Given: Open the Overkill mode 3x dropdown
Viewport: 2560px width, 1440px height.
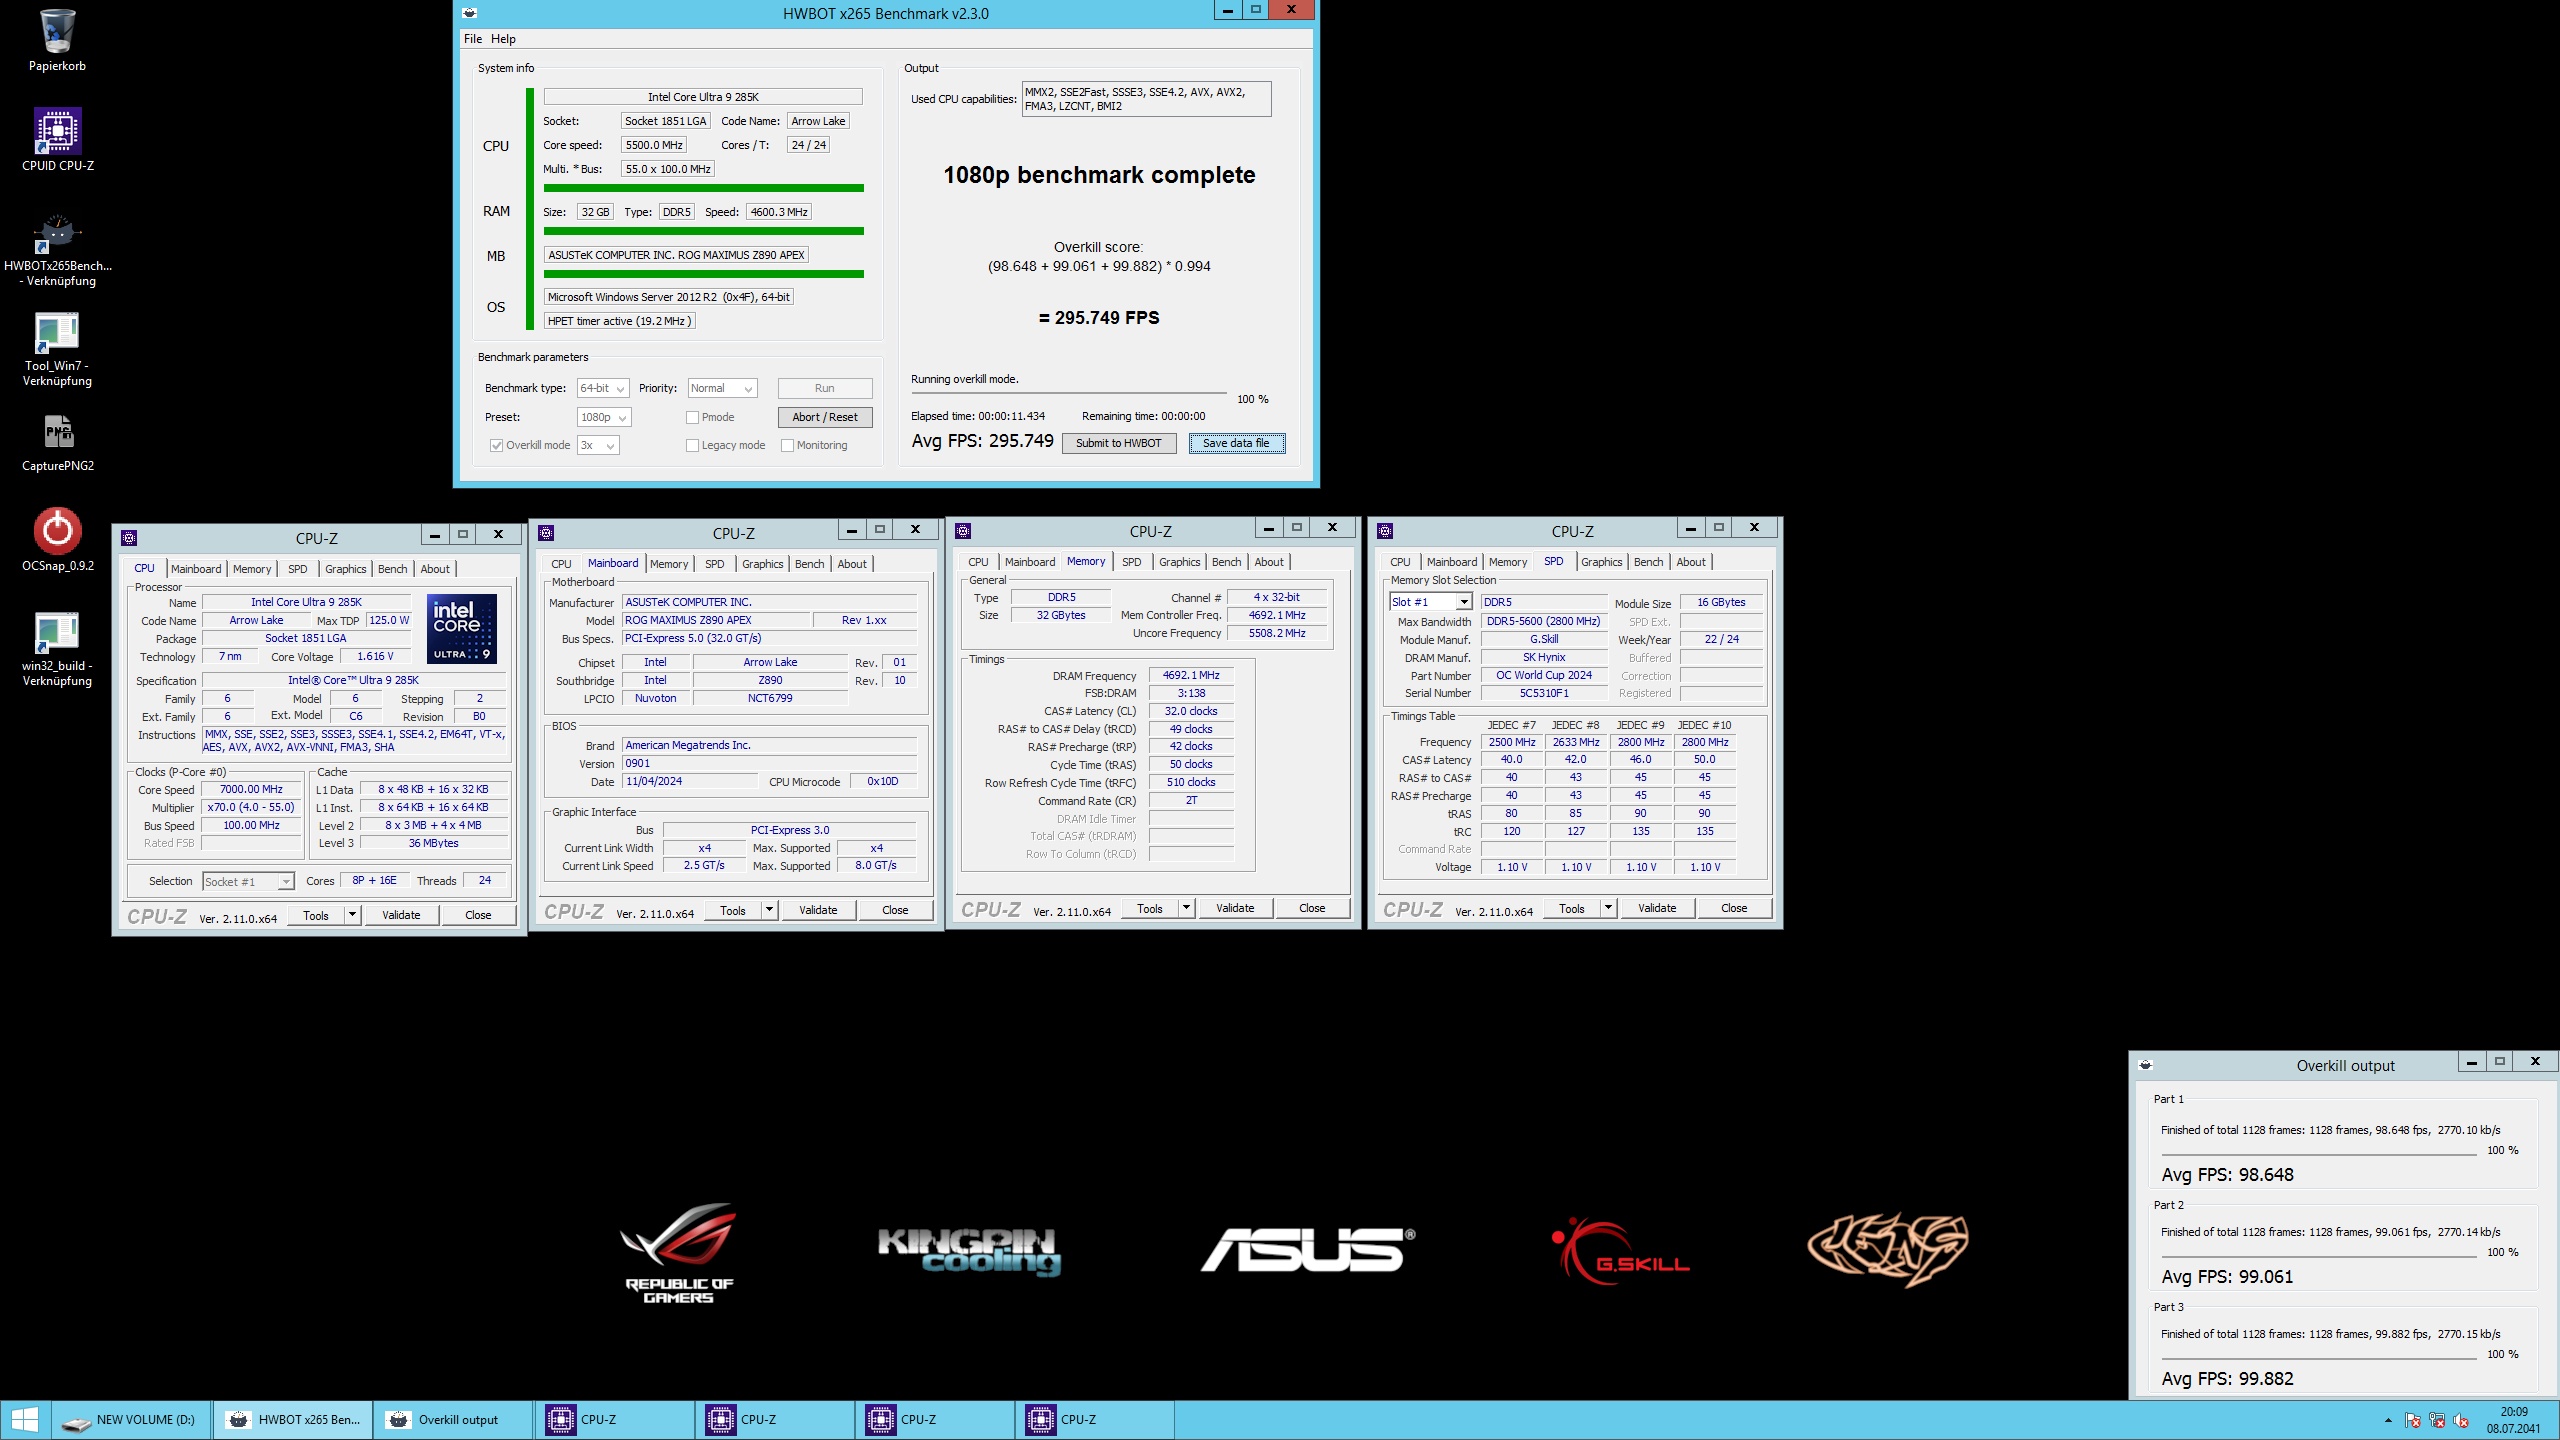Looking at the screenshot, I should coord(598,446).
